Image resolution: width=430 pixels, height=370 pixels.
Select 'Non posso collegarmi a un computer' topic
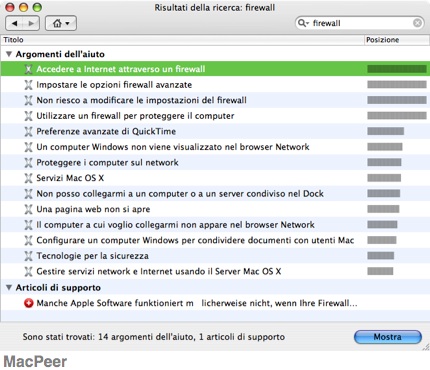coord(180,194)
